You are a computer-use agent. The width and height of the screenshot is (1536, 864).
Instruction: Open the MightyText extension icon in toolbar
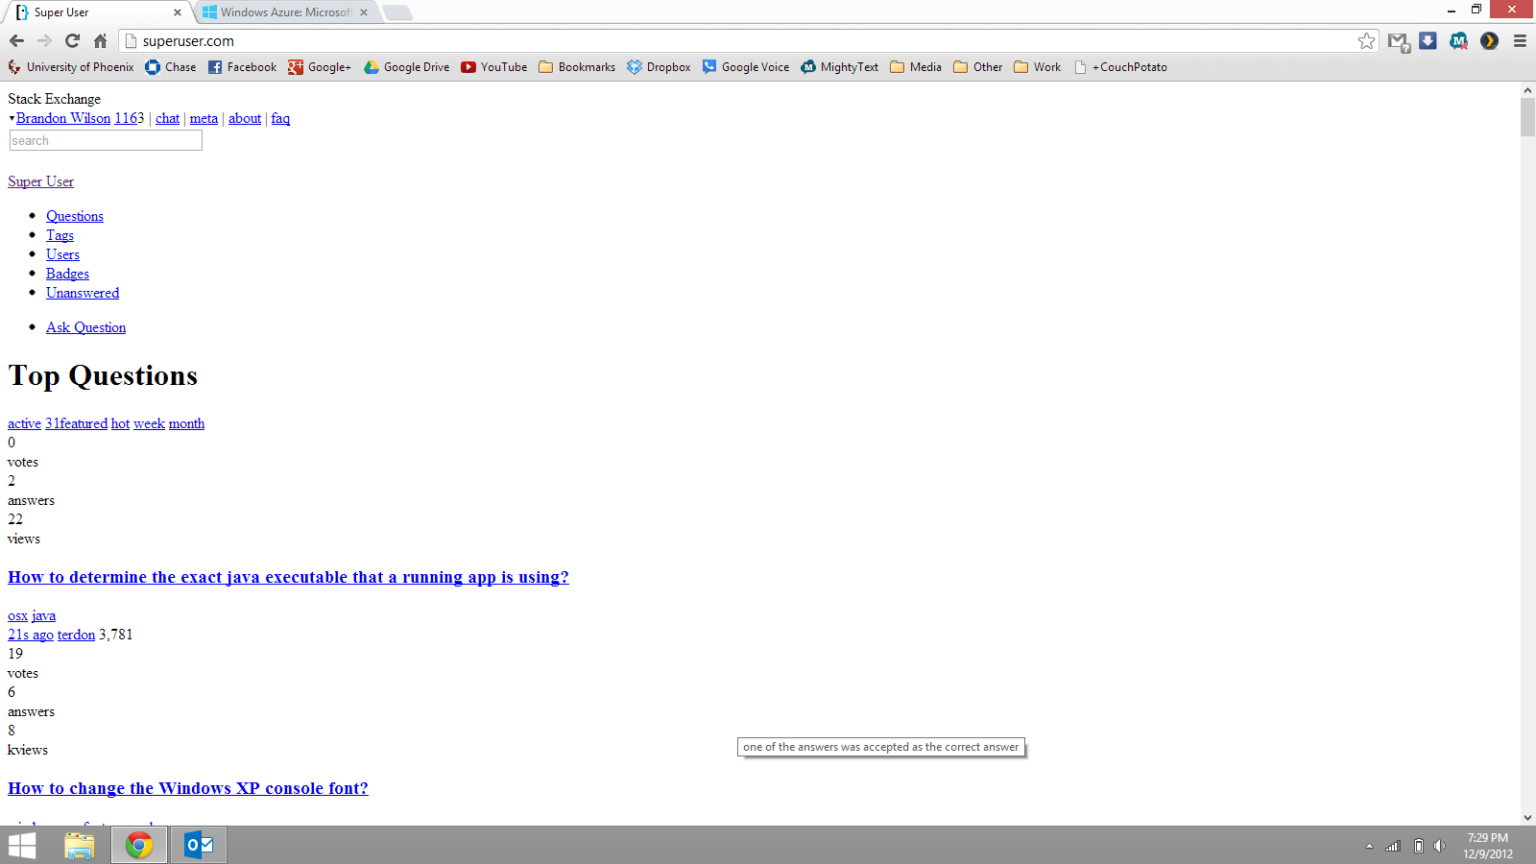click(x=1459, y=41)
